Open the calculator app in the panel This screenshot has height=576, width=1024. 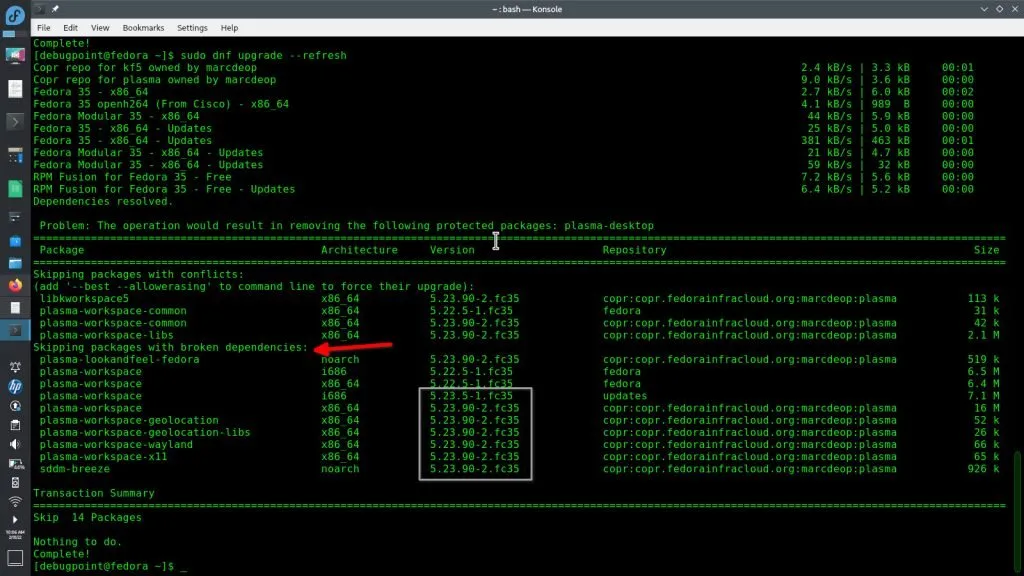click(15, 155)
